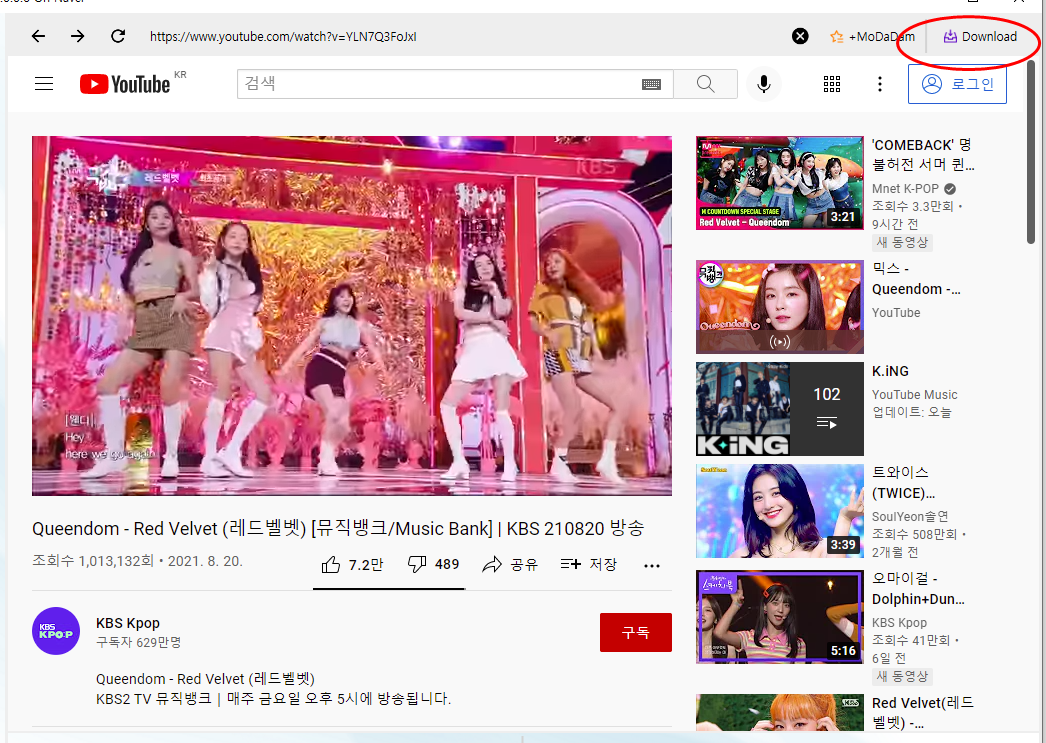
Task: Click the Queendom video player
Action: pos(352,315)
